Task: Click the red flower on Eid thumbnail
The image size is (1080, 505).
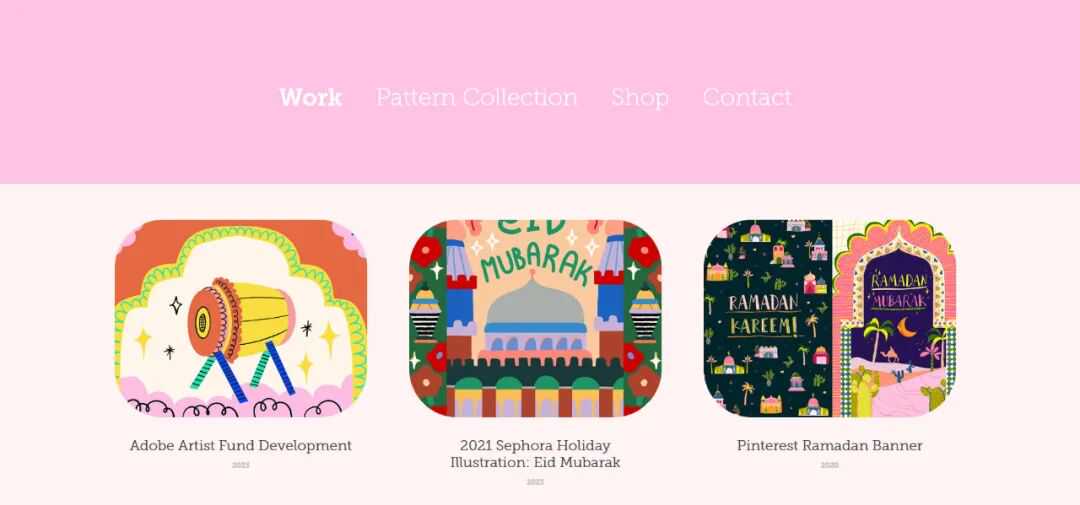Action: pyautogui.click(x=426, y=251)
